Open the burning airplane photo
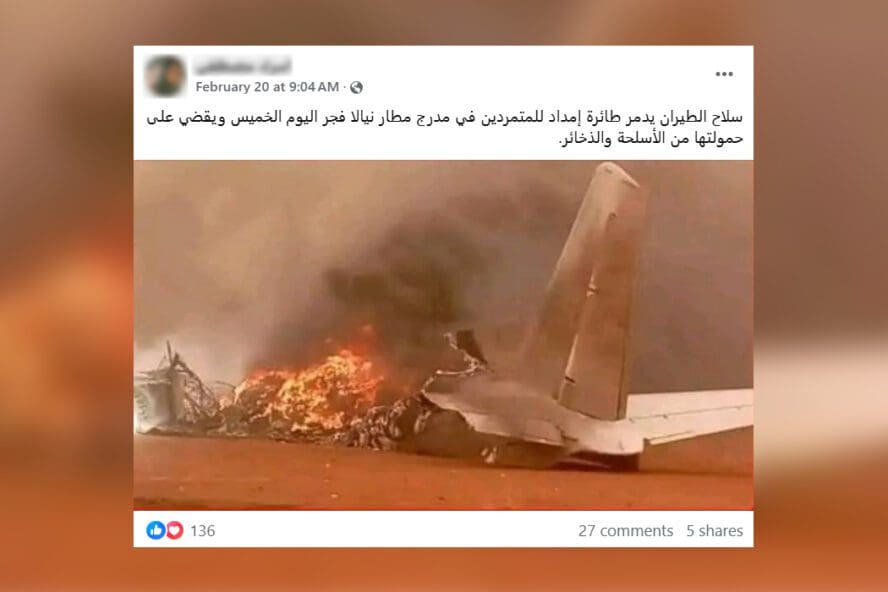Image resolution: width=888 pixels, height=592 pixels. (443, 335)
